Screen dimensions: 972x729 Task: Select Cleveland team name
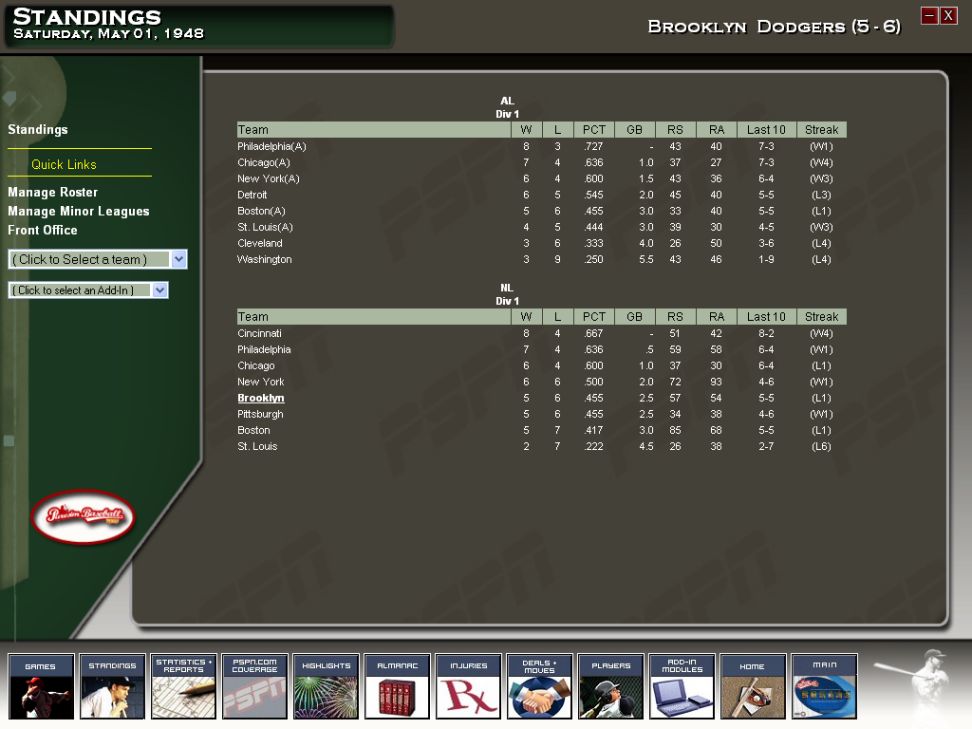click(260, 243)
